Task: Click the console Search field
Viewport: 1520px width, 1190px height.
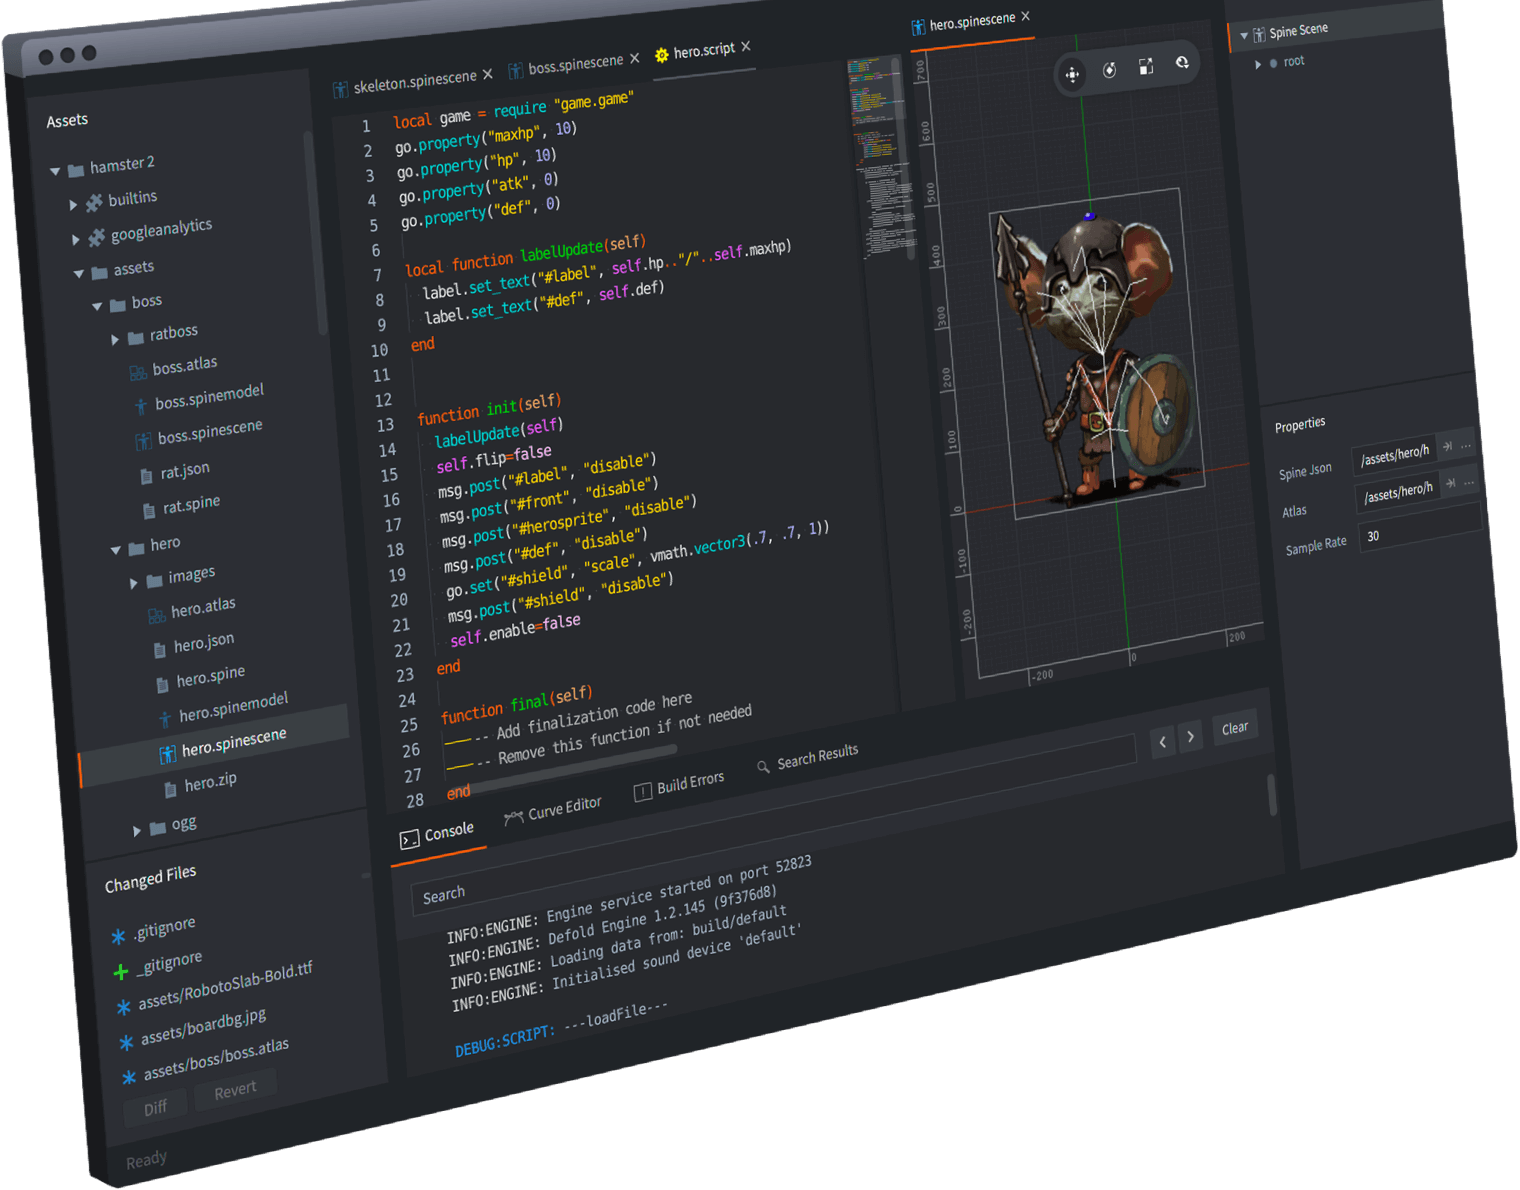Action: point(773,824)
